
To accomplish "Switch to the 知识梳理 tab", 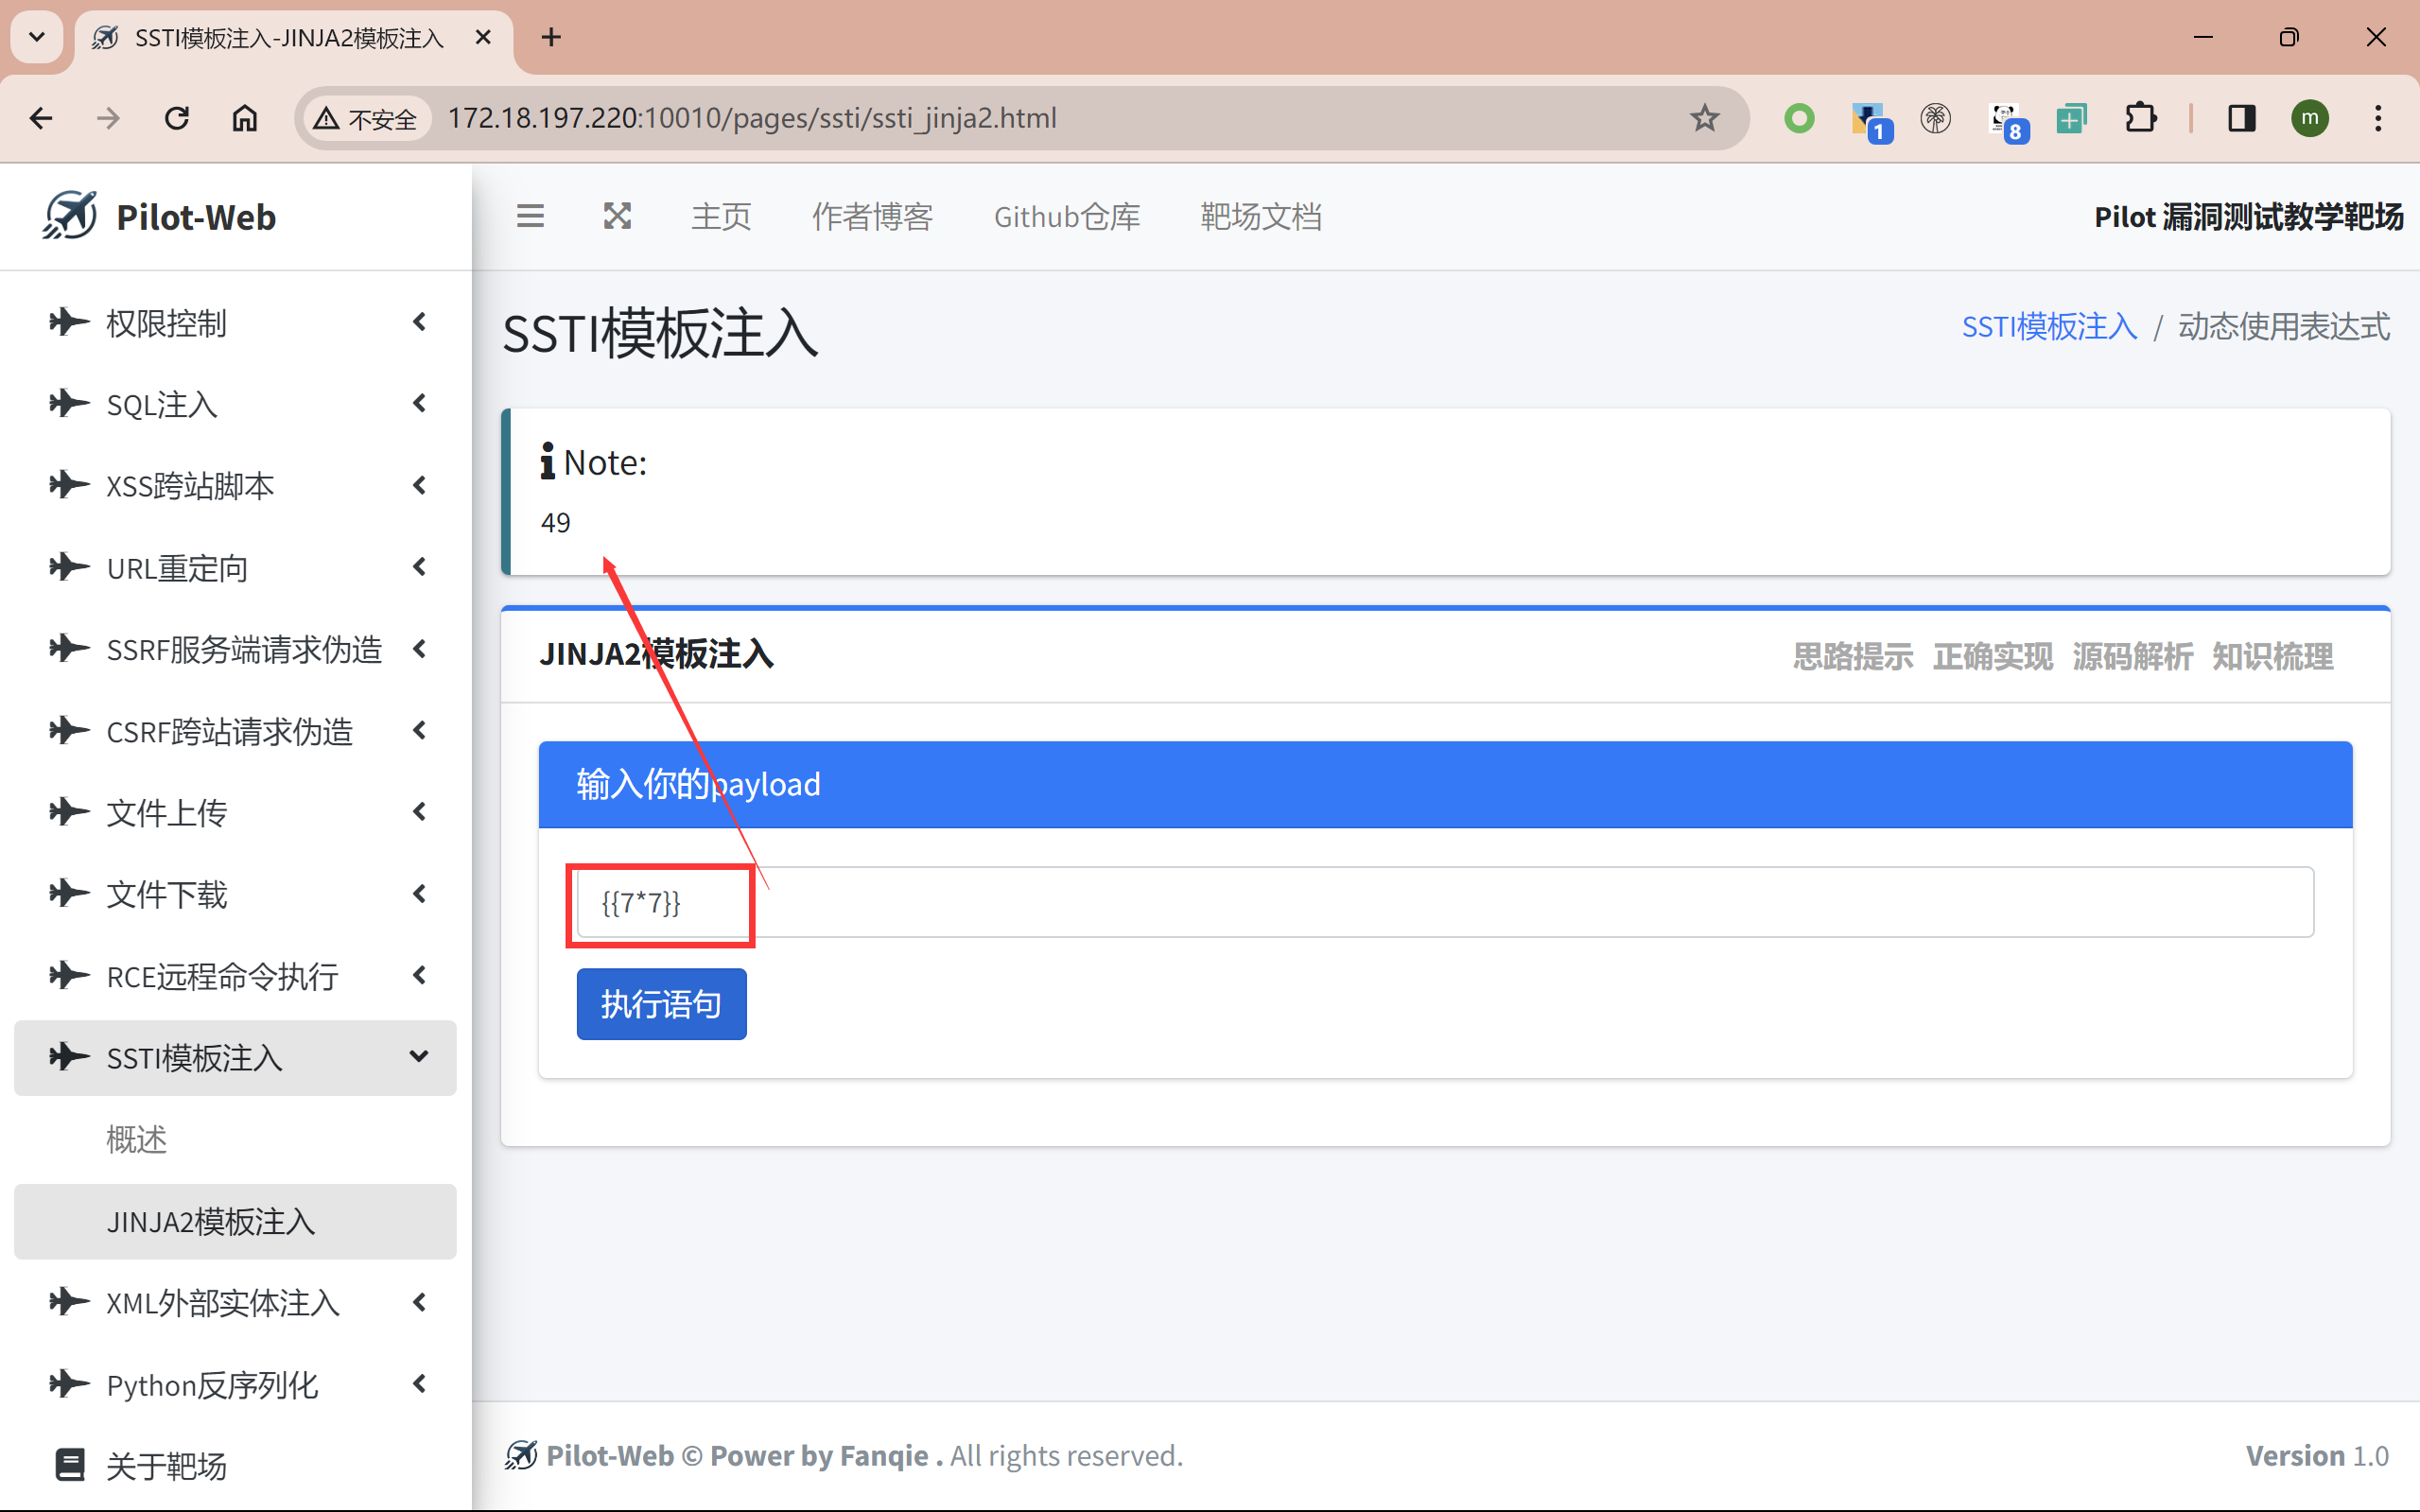I will pyautogui.click(x=2273, y=656).
